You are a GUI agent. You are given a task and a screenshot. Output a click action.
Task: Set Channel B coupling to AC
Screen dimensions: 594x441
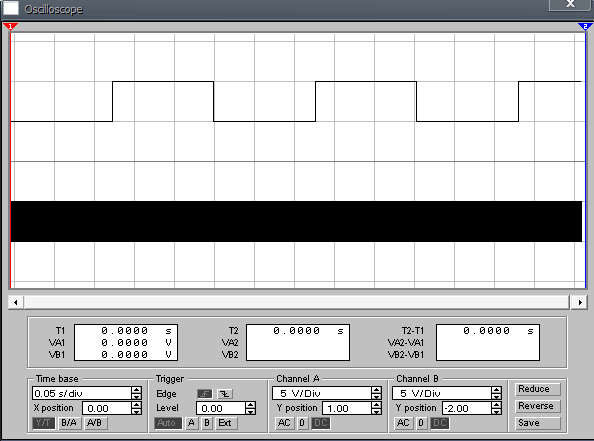click(403, 423)
